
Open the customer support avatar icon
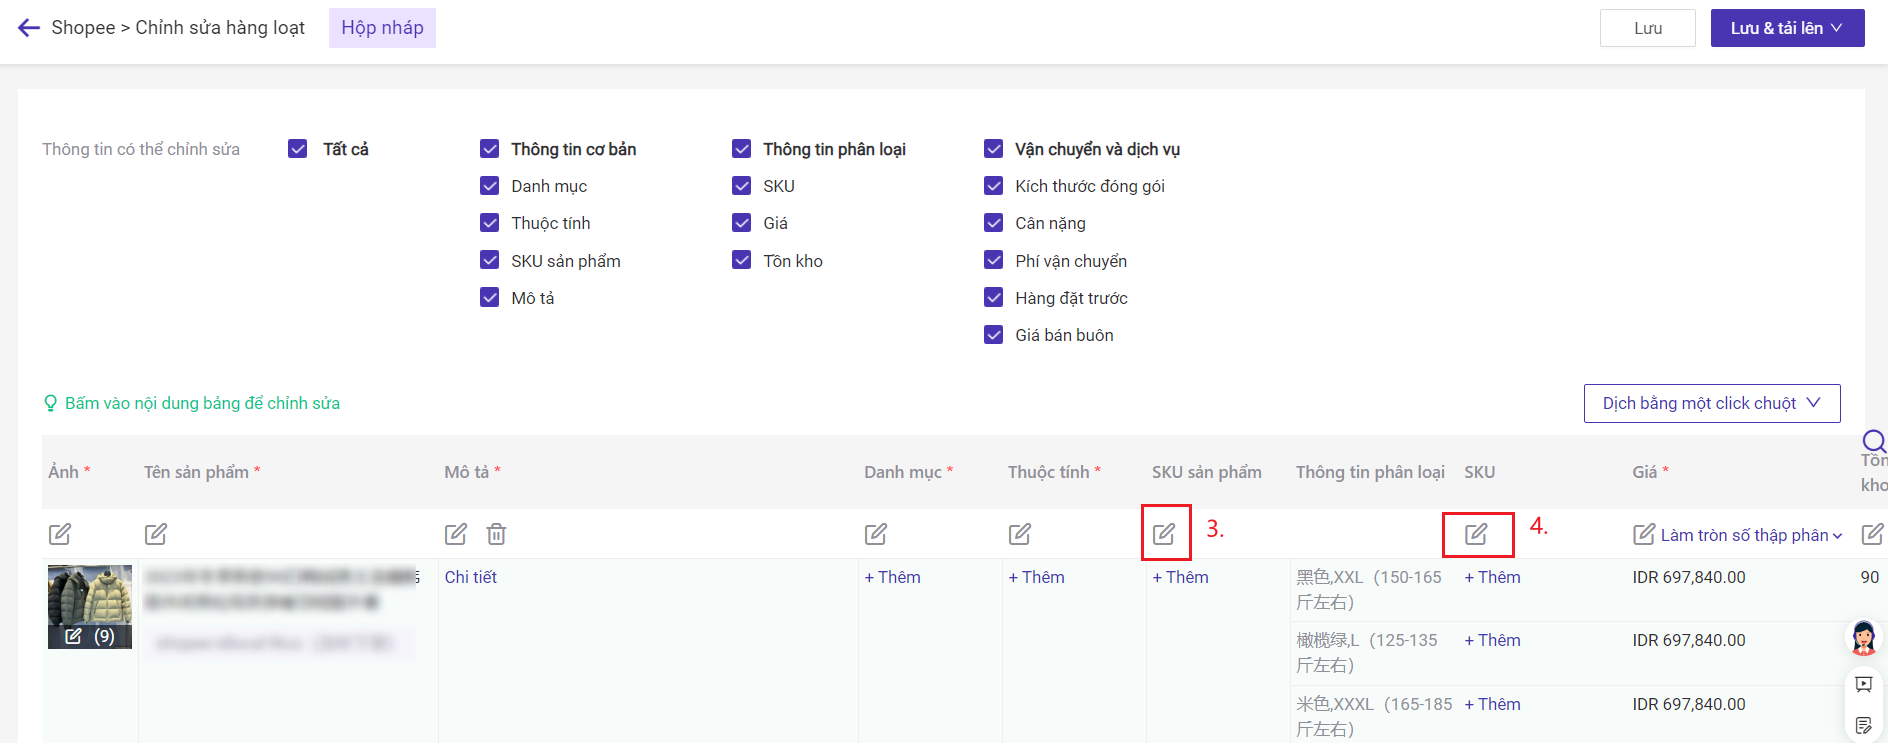click(x=1863, y=637)
